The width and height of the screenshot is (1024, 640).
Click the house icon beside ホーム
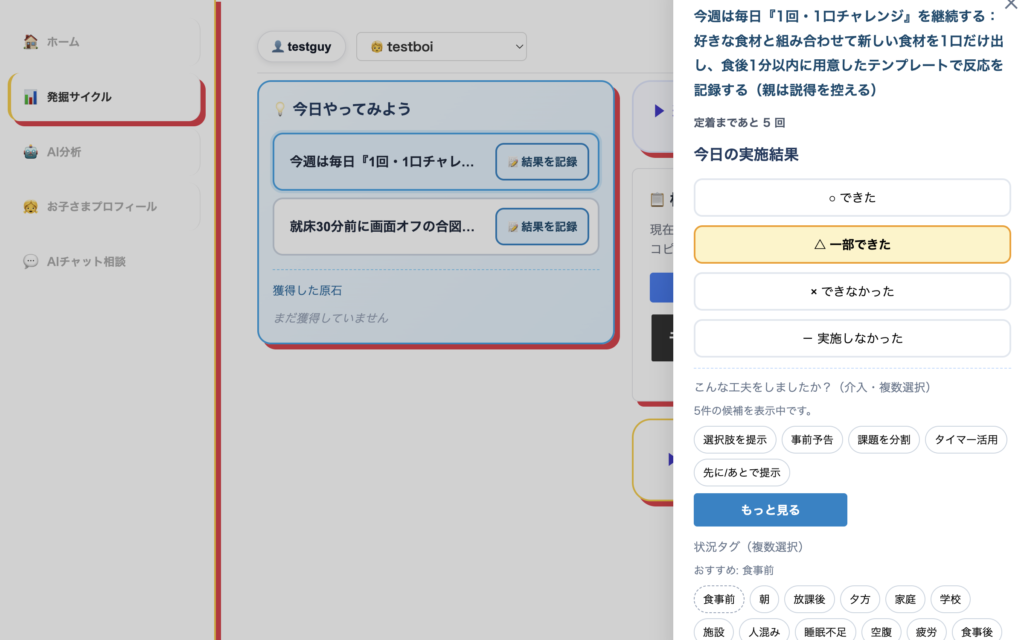(31, 42)
